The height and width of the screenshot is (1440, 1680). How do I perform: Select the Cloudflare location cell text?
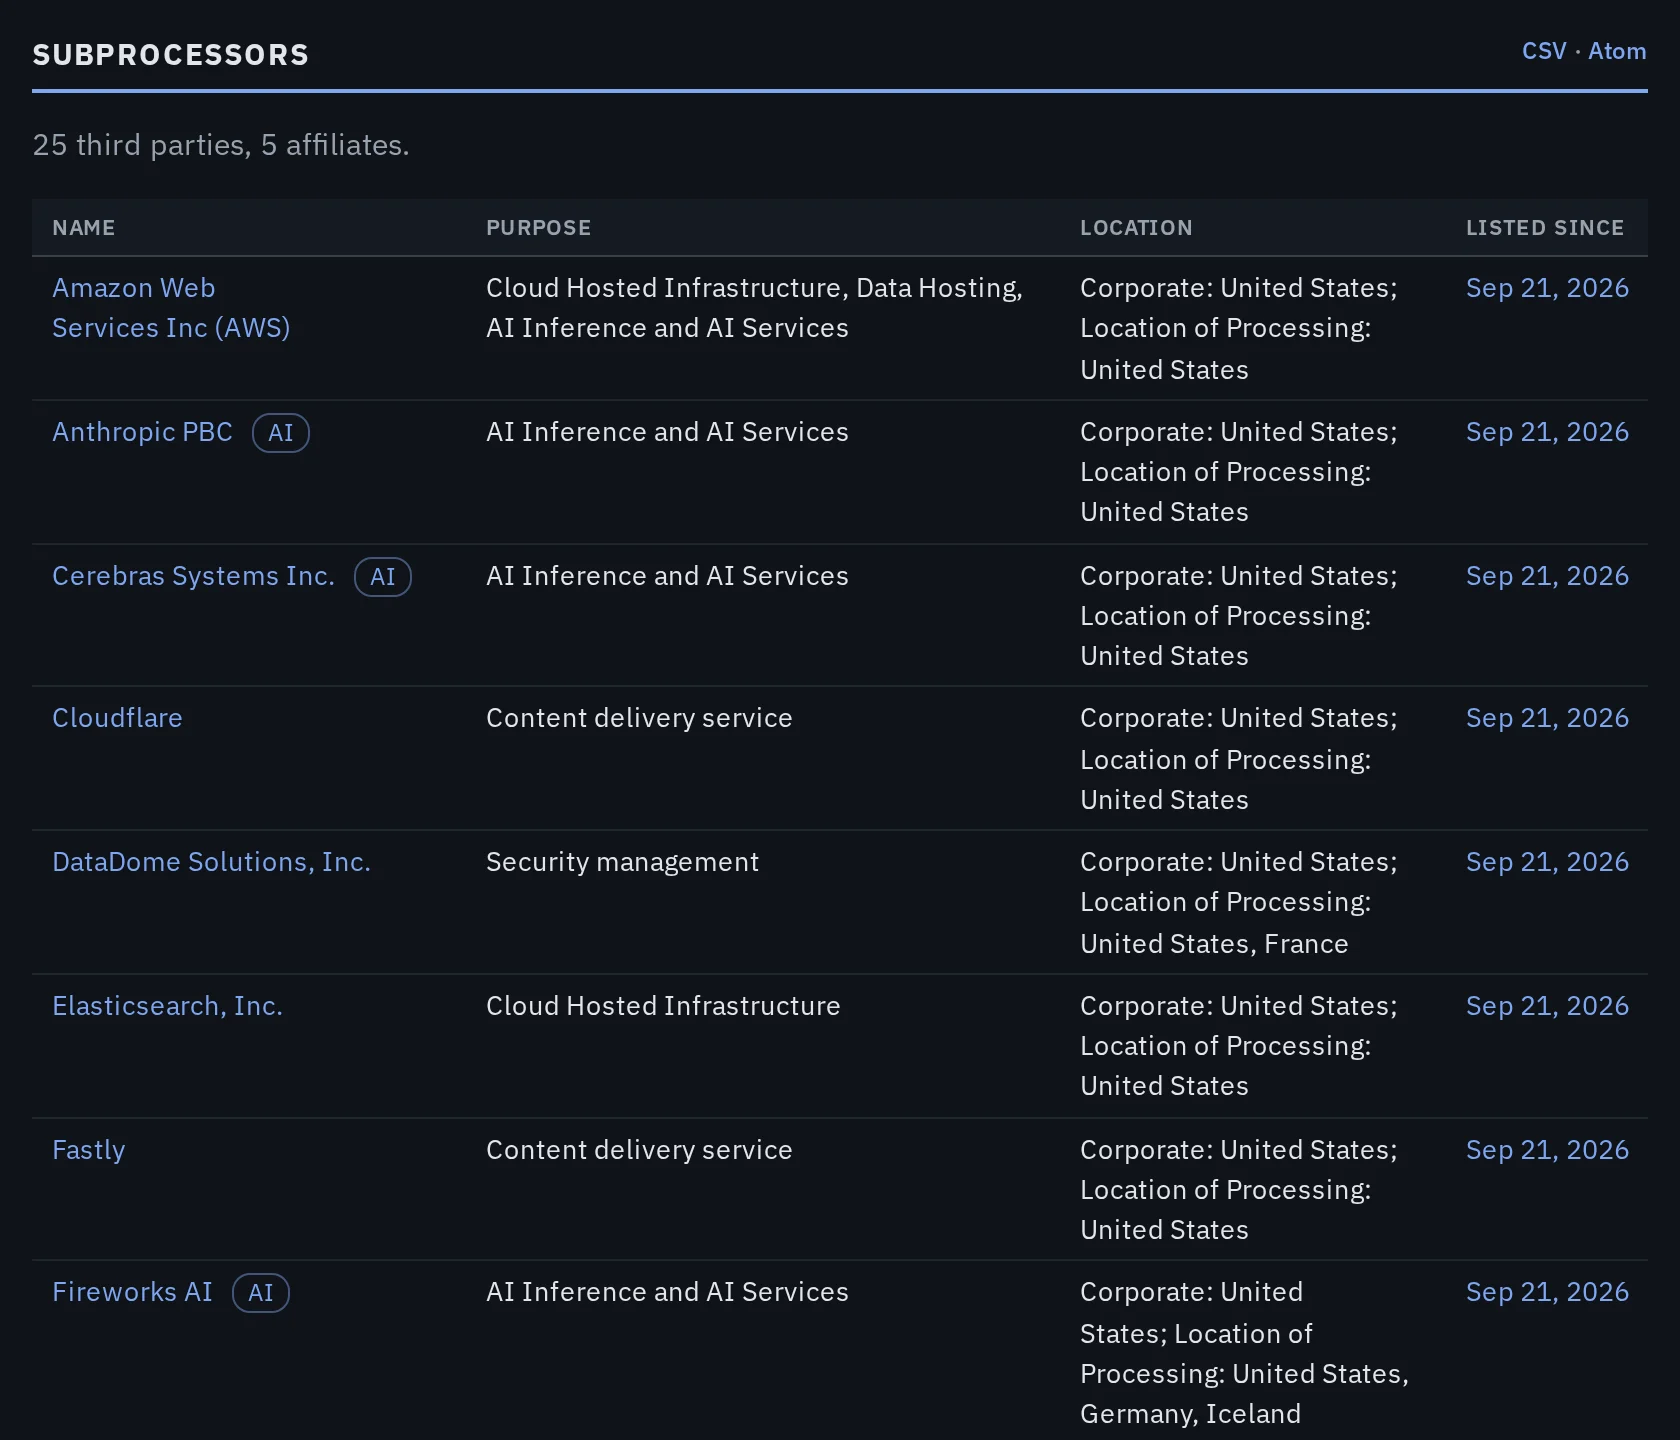tap(1239, 759)
